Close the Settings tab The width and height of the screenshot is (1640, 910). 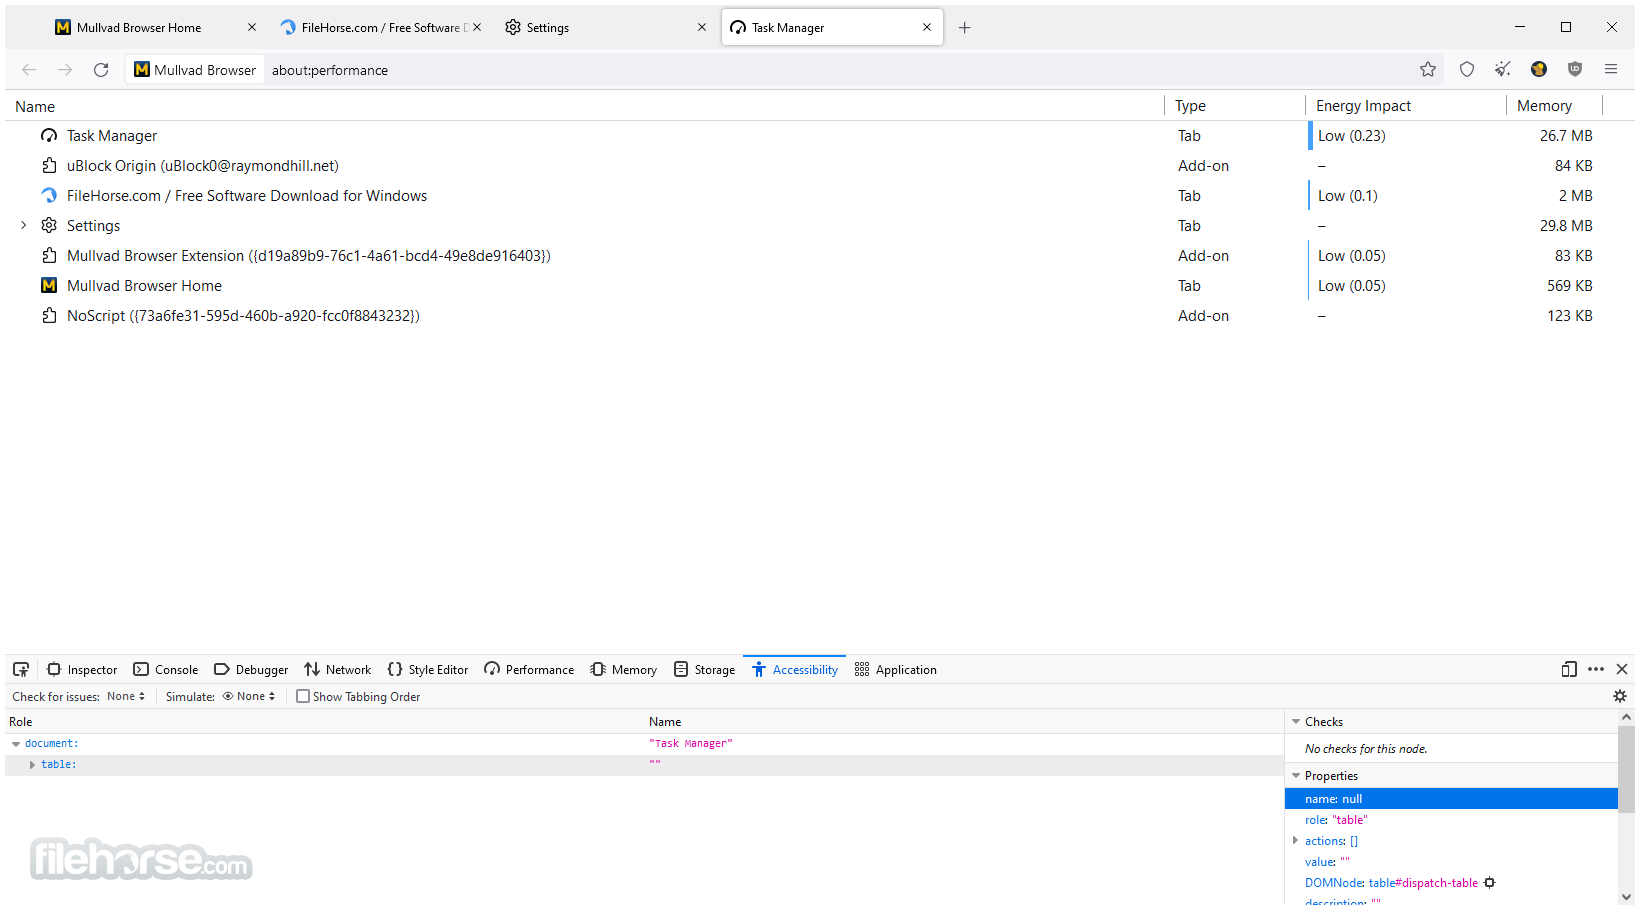click(x=702, y=28)
